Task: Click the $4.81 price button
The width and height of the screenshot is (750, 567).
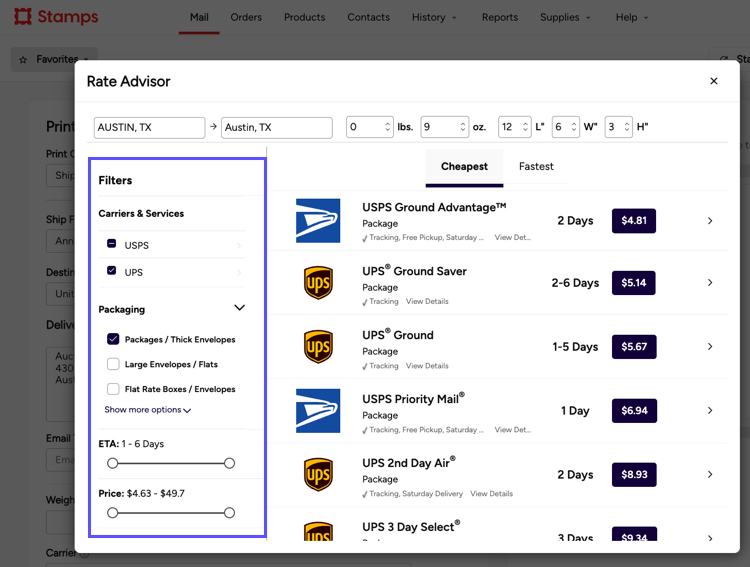Action: (634, 221)
